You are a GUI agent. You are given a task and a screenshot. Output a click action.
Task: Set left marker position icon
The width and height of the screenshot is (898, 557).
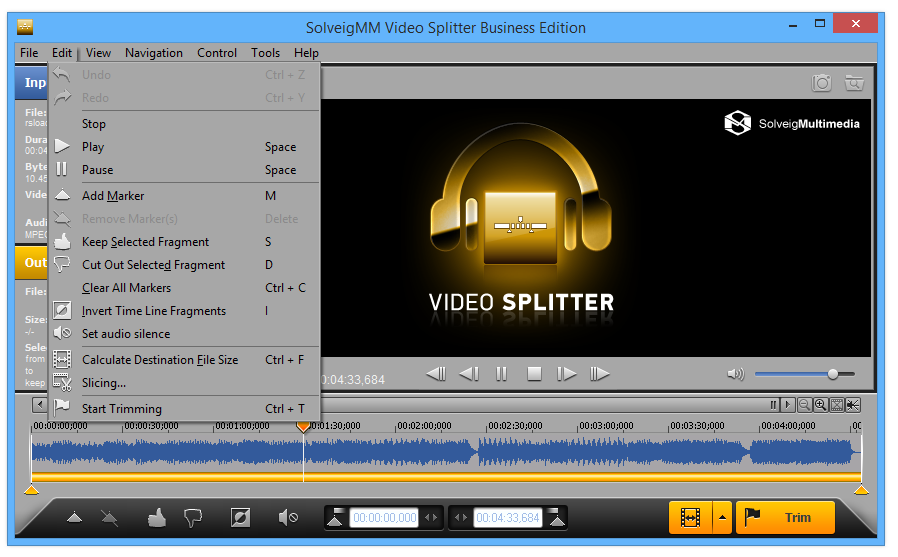click(x=335, y=518)
